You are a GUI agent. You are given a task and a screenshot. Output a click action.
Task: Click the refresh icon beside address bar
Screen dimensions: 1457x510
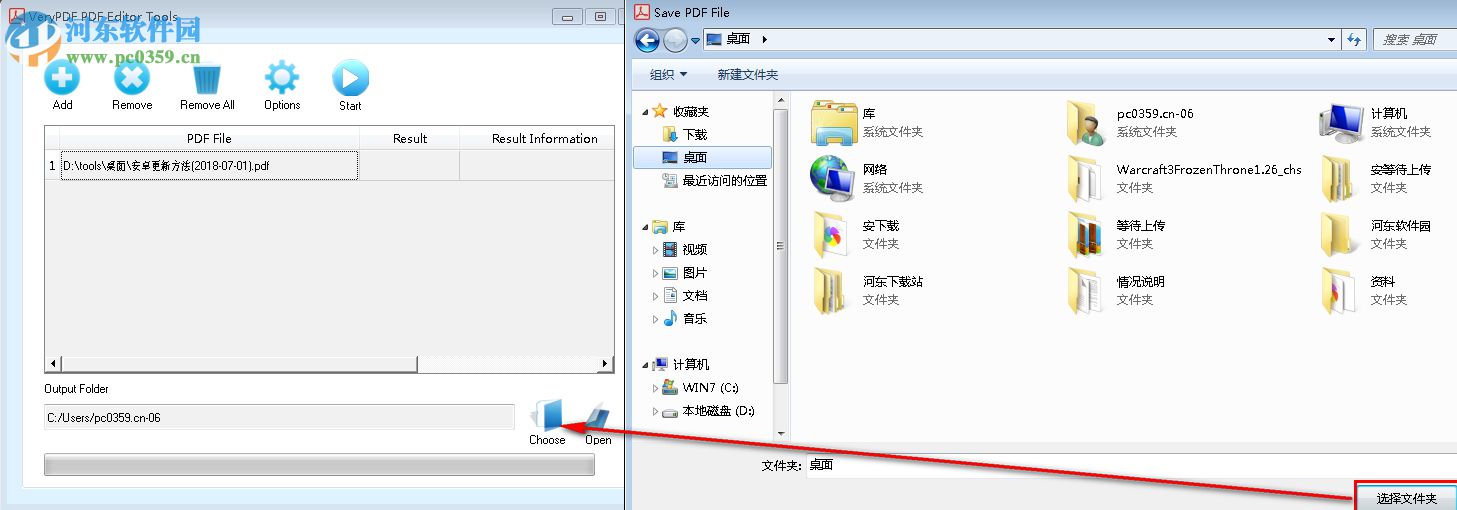[x=1354, y=40]
